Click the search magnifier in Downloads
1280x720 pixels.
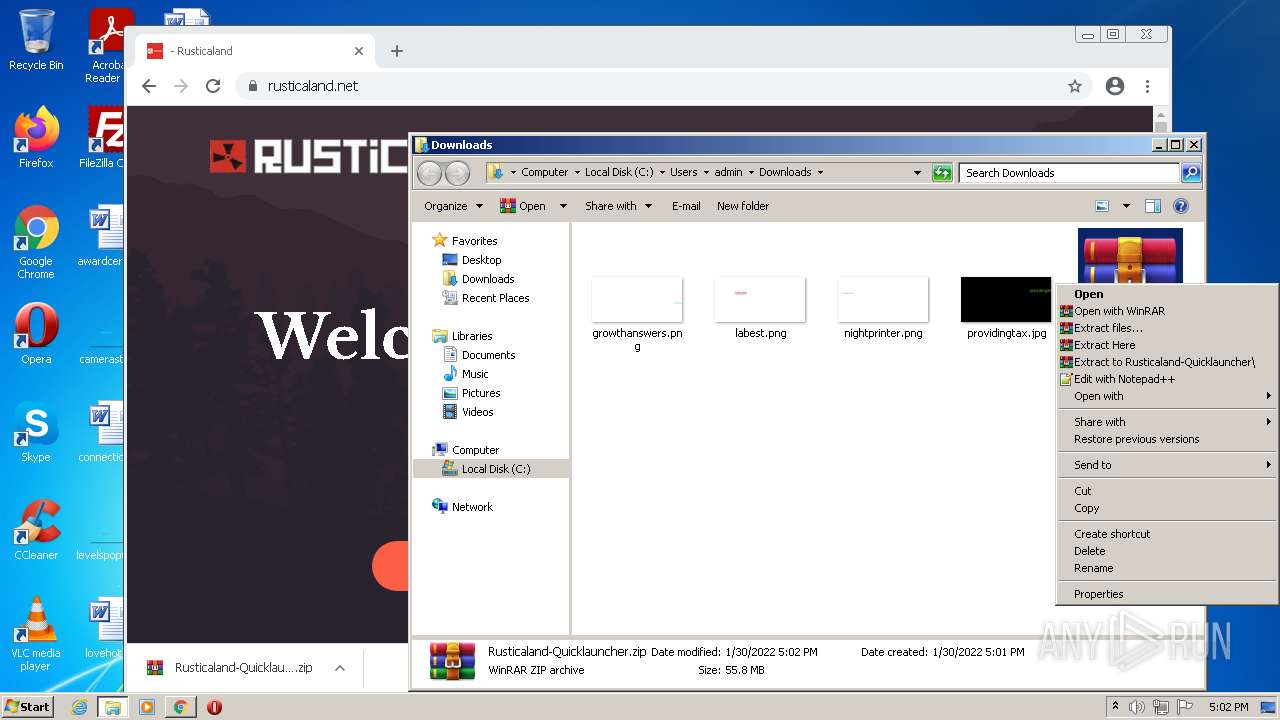point(1190,173)
